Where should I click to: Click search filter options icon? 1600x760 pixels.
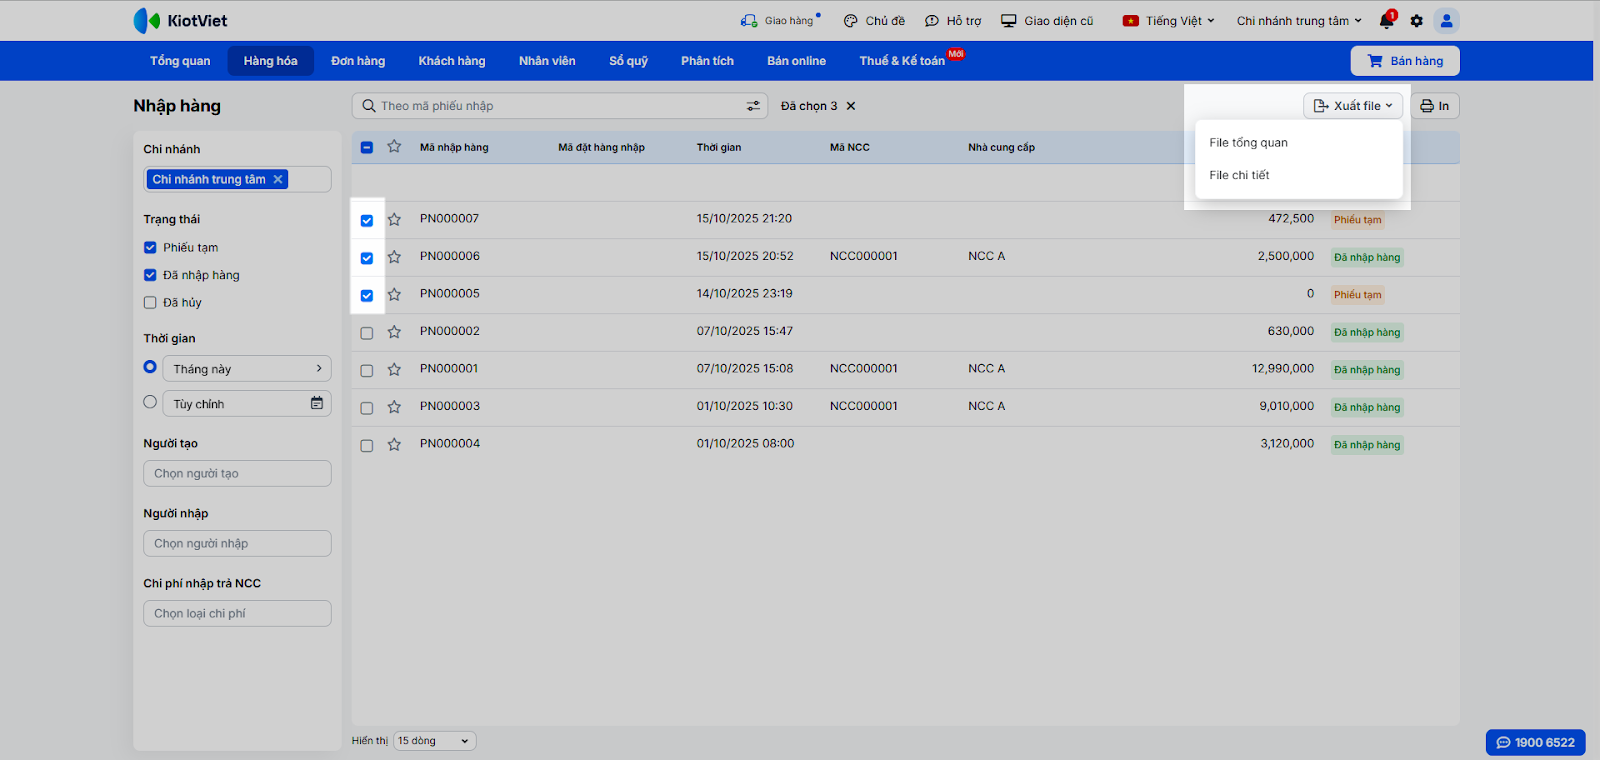click(753, 106)
